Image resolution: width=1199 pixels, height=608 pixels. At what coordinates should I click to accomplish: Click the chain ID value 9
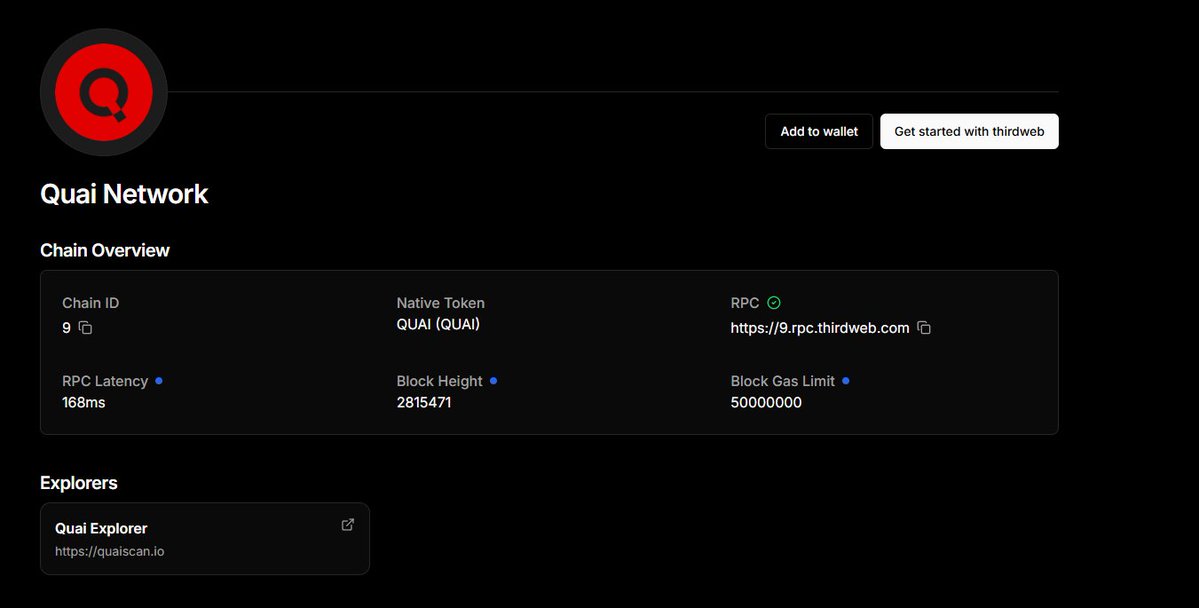pyautogui.click(x=67, y=328)
